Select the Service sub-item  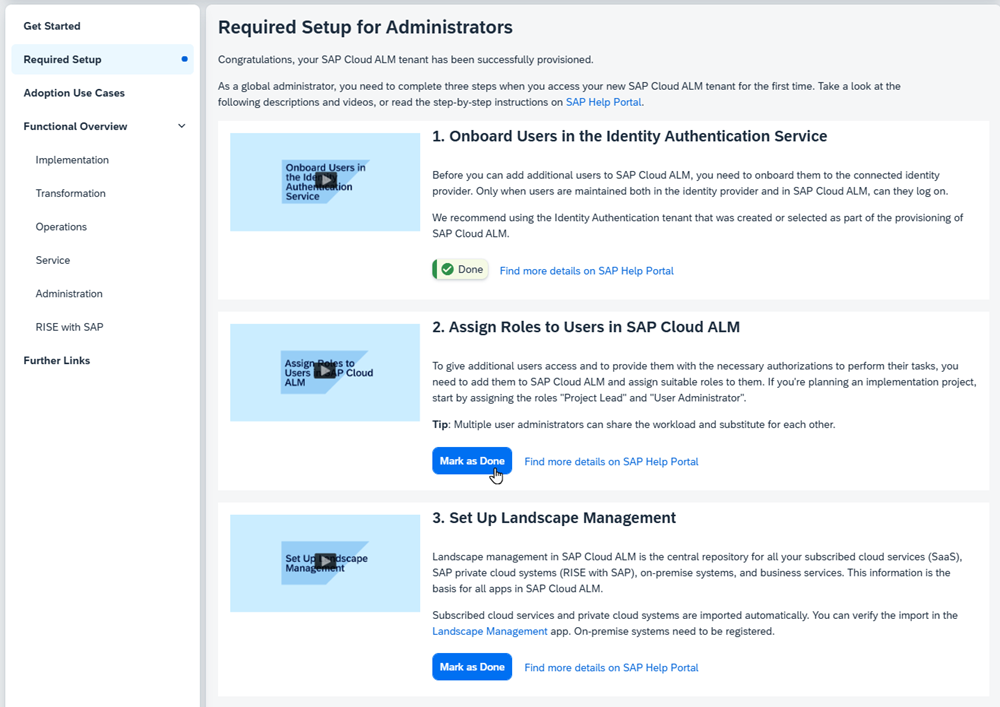click(x=53, y=261)
